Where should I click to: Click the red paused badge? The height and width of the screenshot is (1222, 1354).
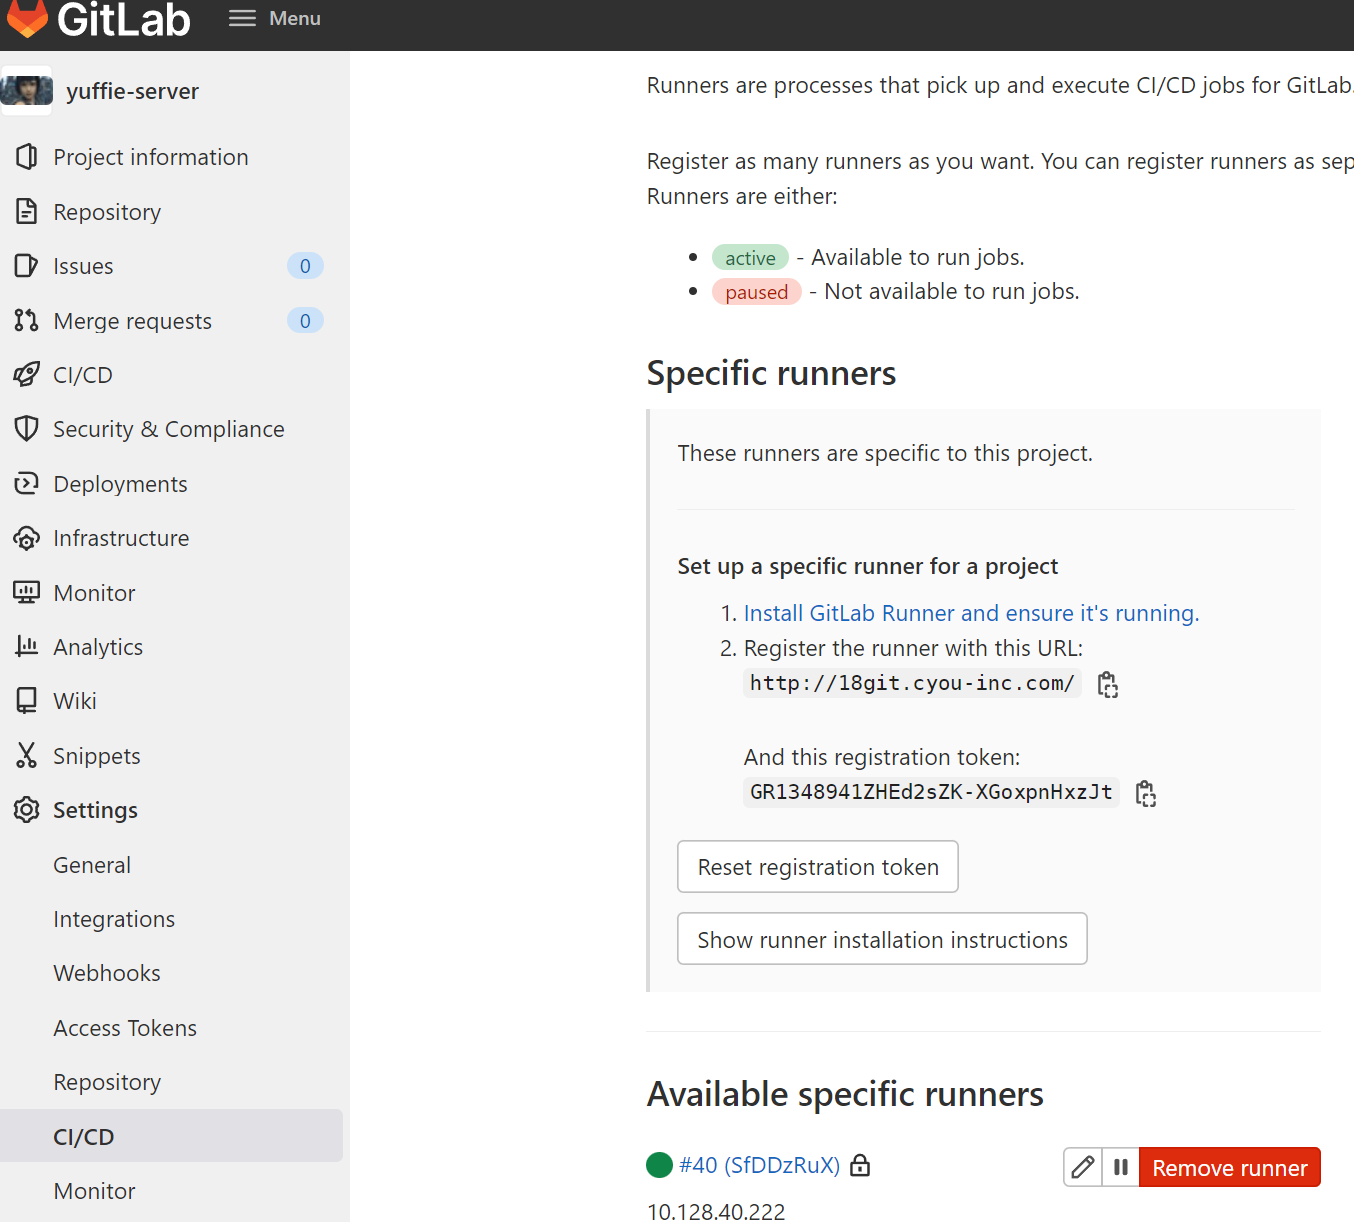pos(756,292)
